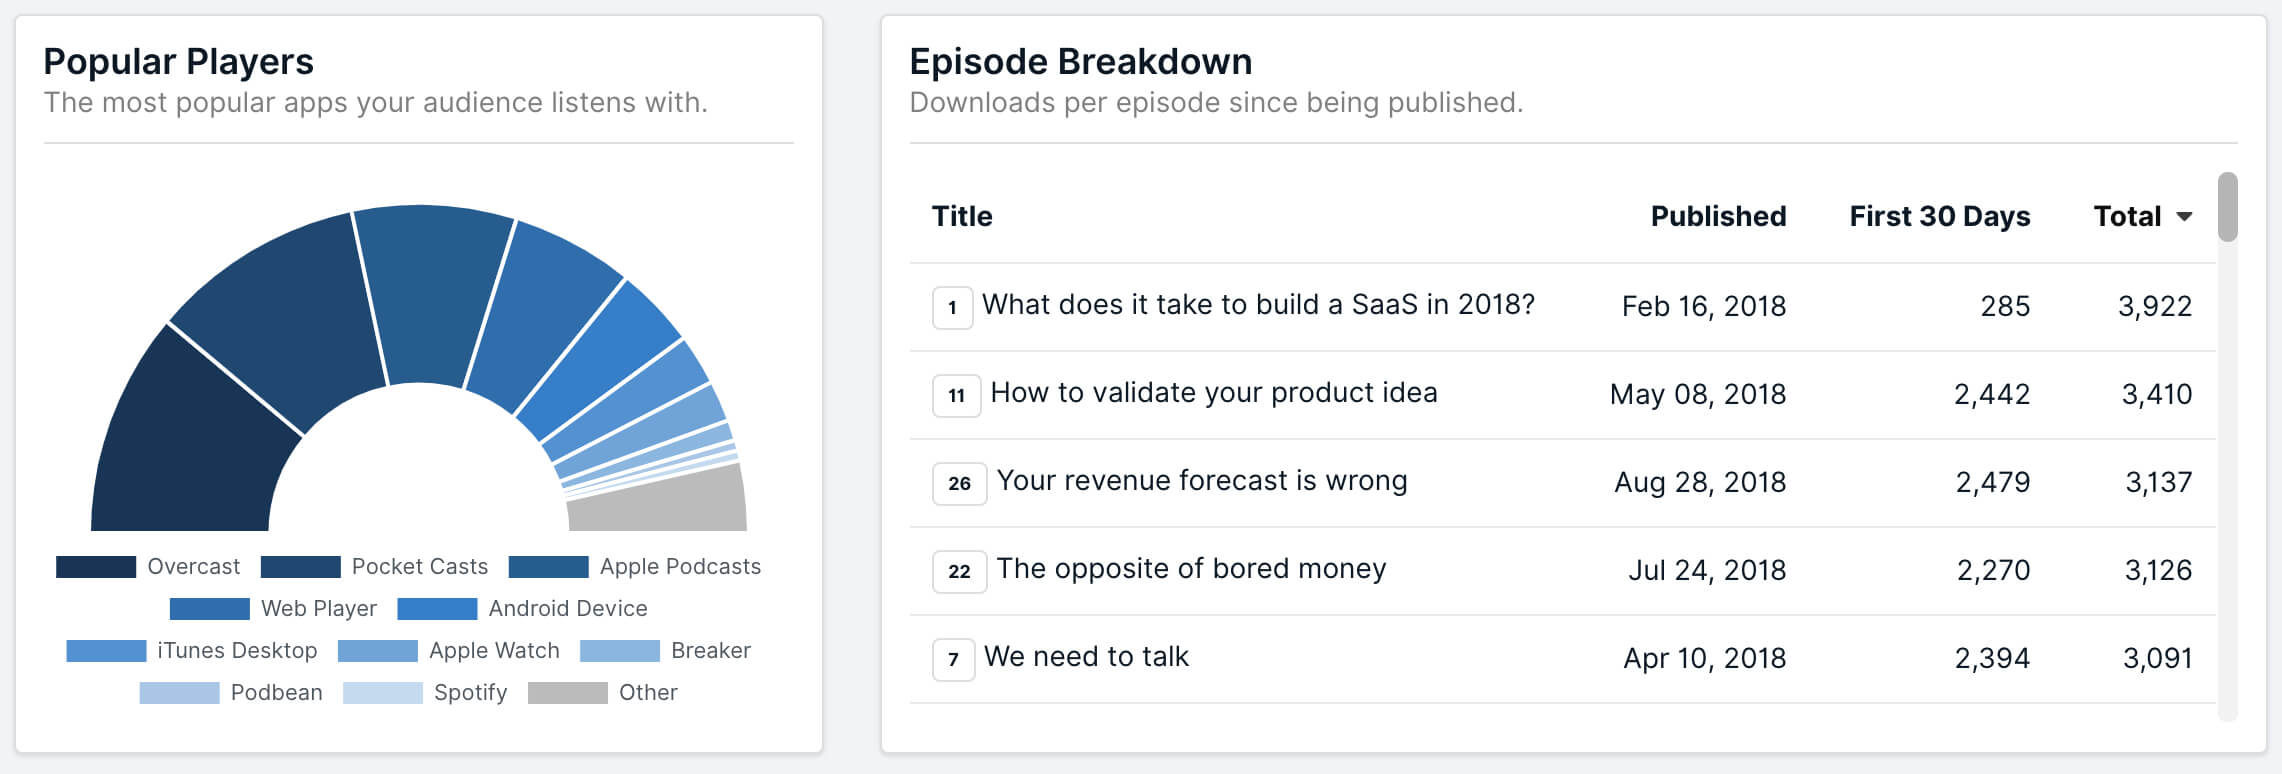The image size is (2282, 774).
Task: Open "What does it take to build a SaaS" episode
Action: [x=1257, y=305]
